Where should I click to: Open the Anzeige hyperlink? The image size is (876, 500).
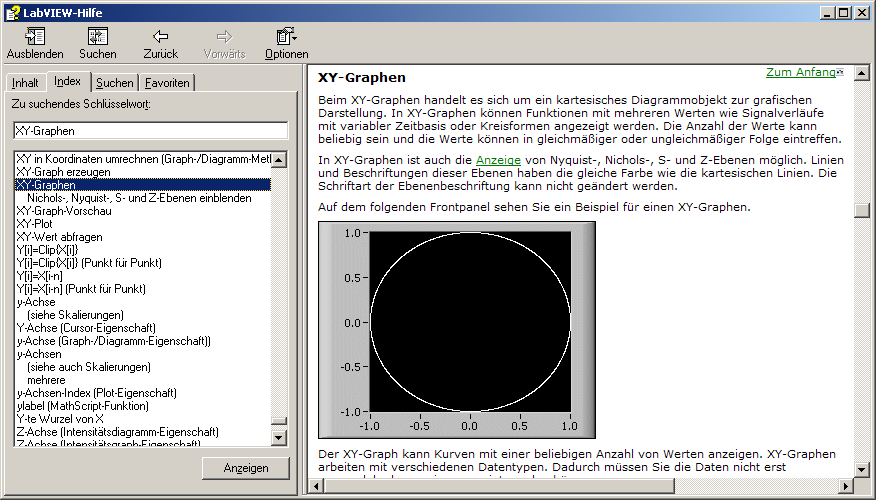[498, 160]
